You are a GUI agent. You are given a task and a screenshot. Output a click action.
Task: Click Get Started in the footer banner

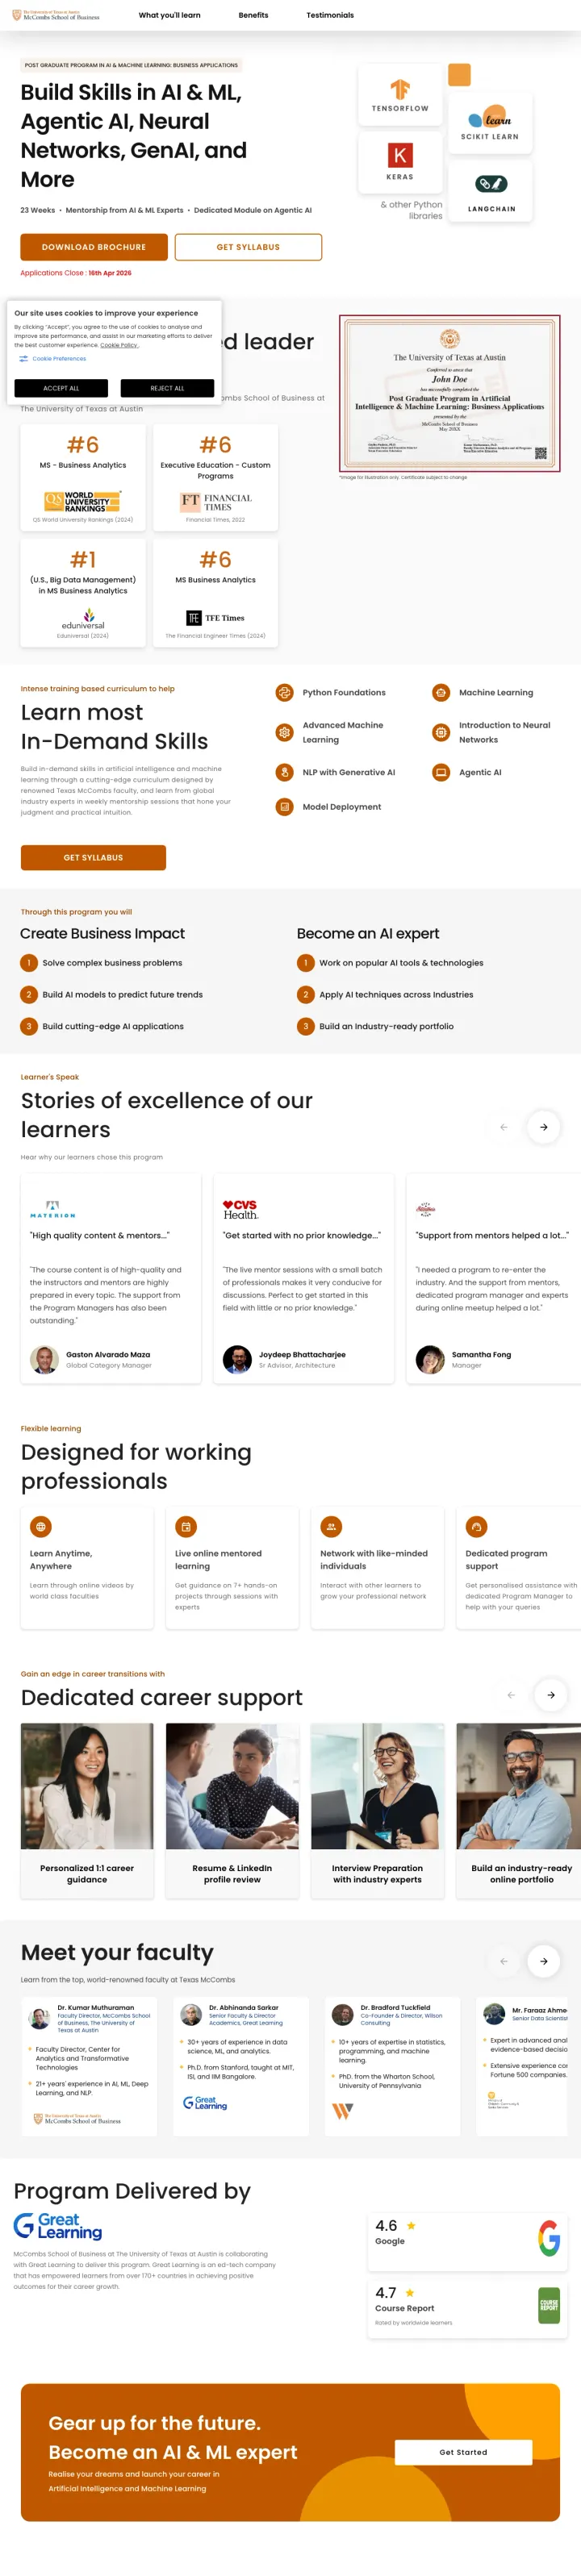(x=464, y=2452)
